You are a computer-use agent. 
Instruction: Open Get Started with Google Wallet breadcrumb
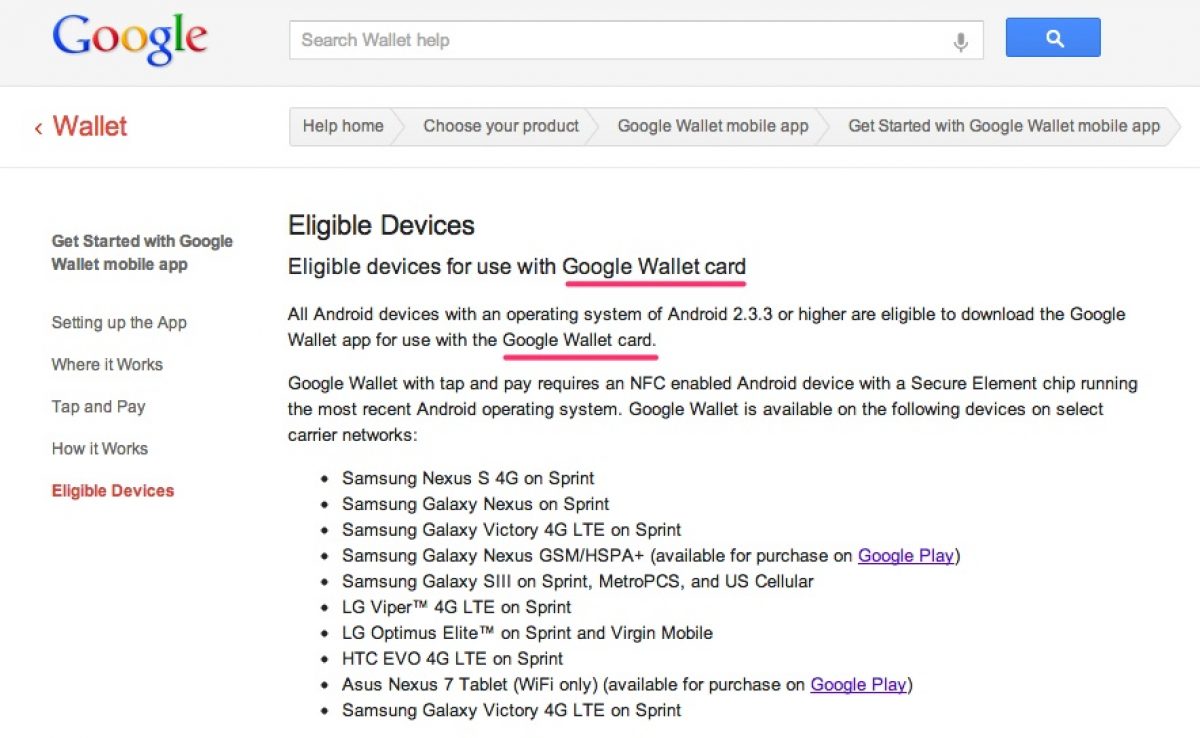point(1004,126)
